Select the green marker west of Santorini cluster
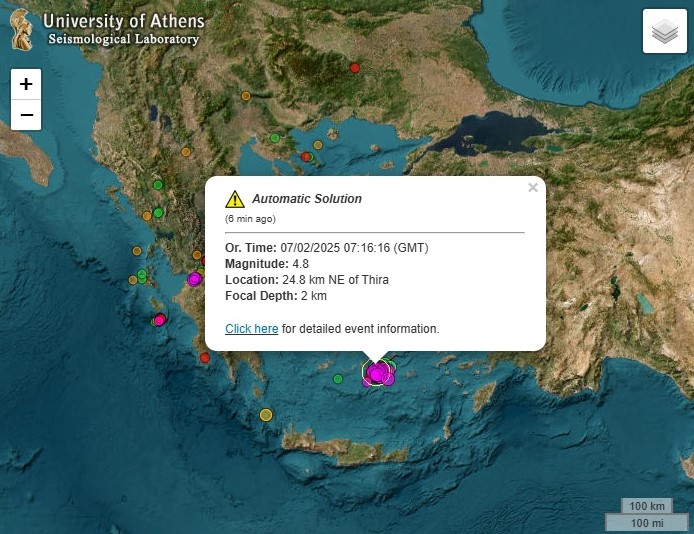This screenshot has height=534, width=694. [x=338, y=379]
